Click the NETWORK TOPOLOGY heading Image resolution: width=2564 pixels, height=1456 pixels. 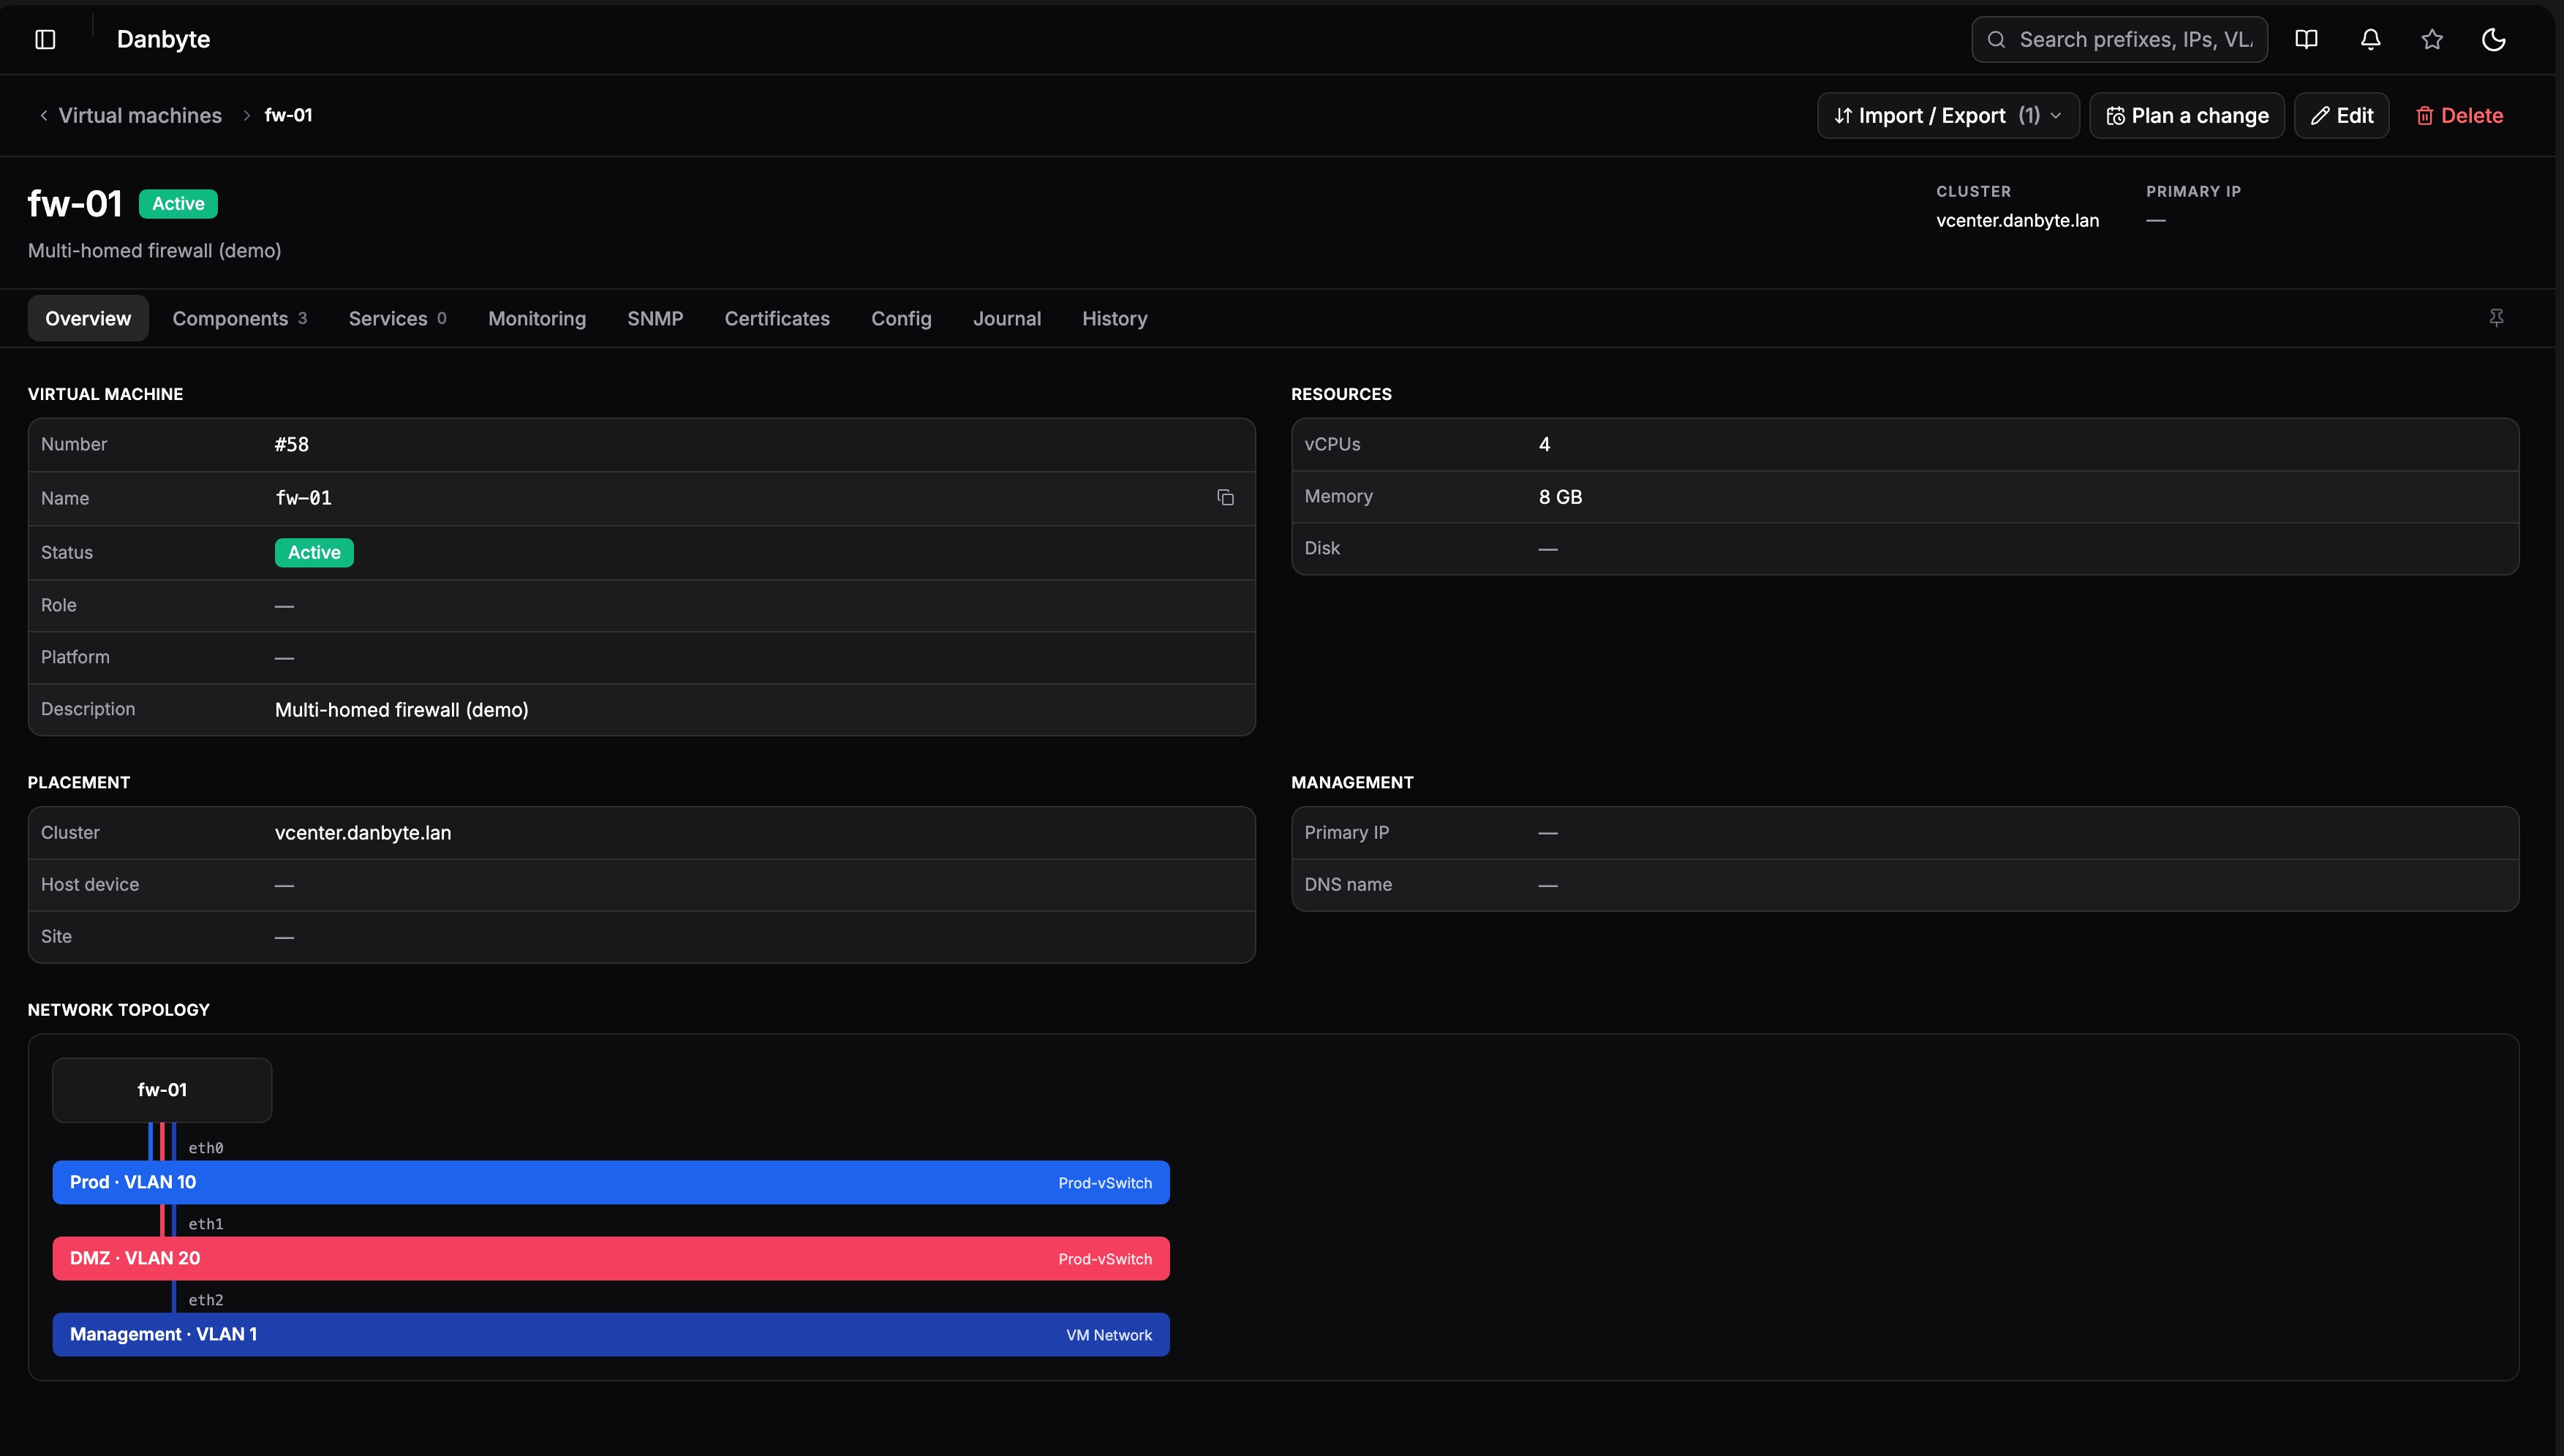[119, 1010]
